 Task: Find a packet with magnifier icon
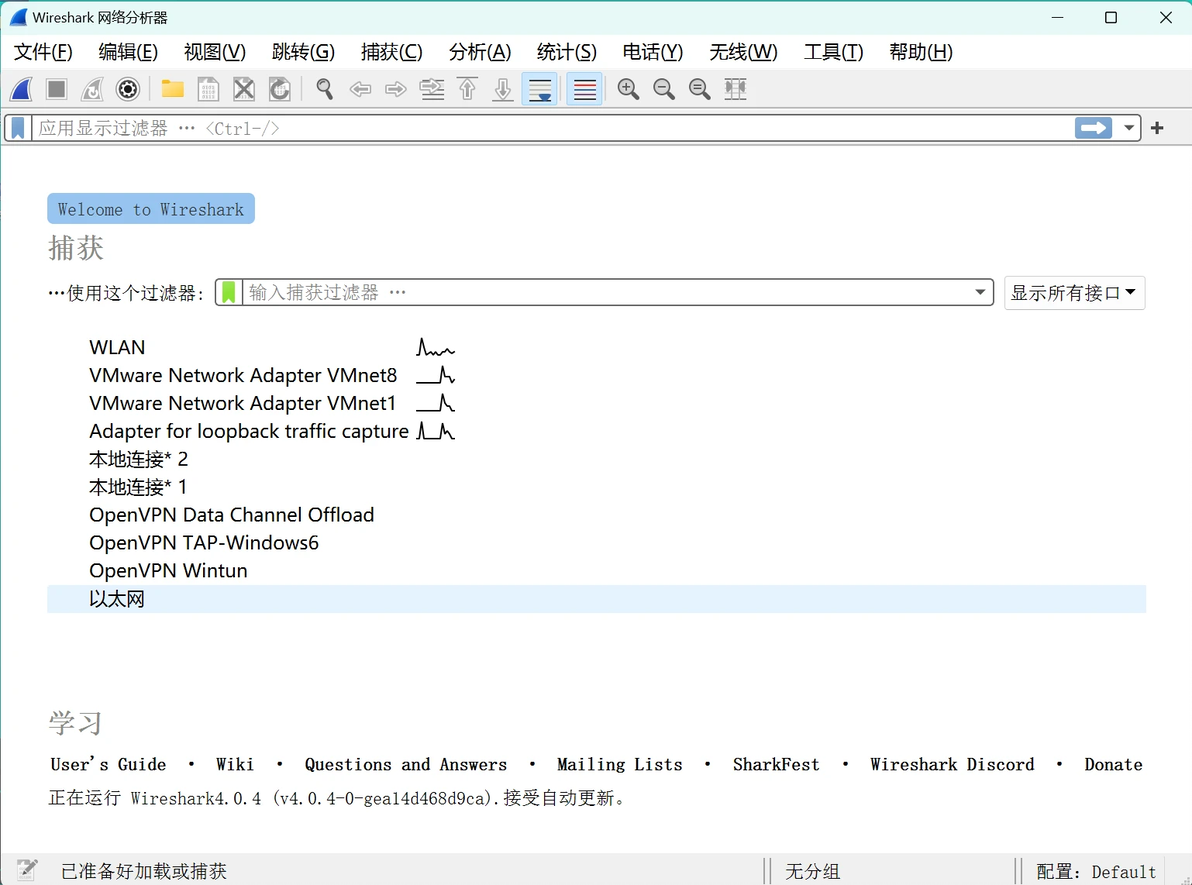(x=325, y=89)
